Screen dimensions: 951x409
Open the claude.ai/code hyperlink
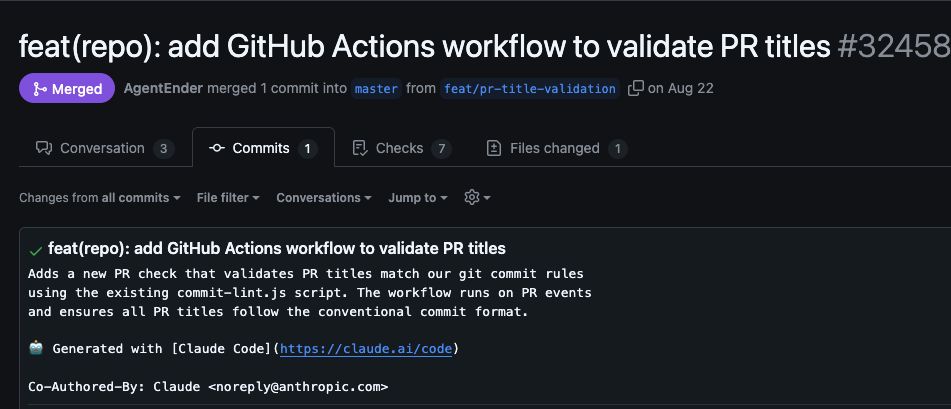[367, 349]
